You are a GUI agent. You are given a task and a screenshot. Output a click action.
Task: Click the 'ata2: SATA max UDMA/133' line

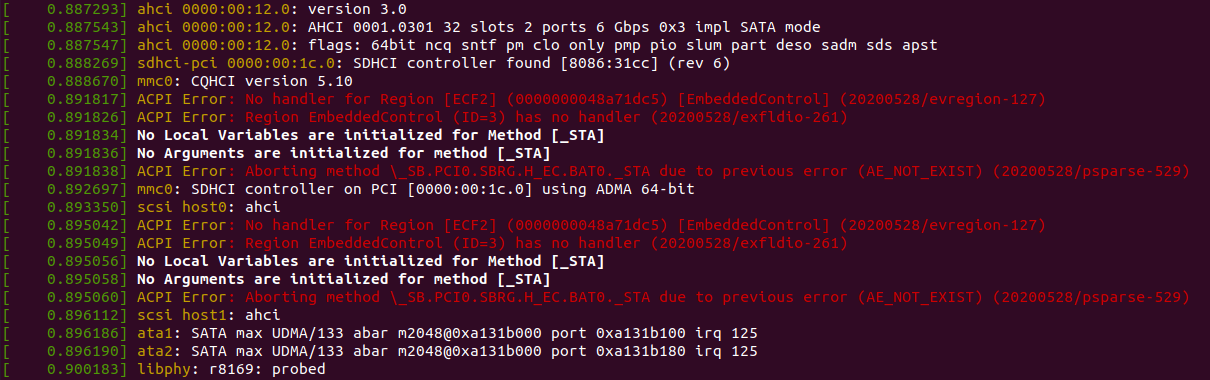pyautogui.click(x=446, y=352)
